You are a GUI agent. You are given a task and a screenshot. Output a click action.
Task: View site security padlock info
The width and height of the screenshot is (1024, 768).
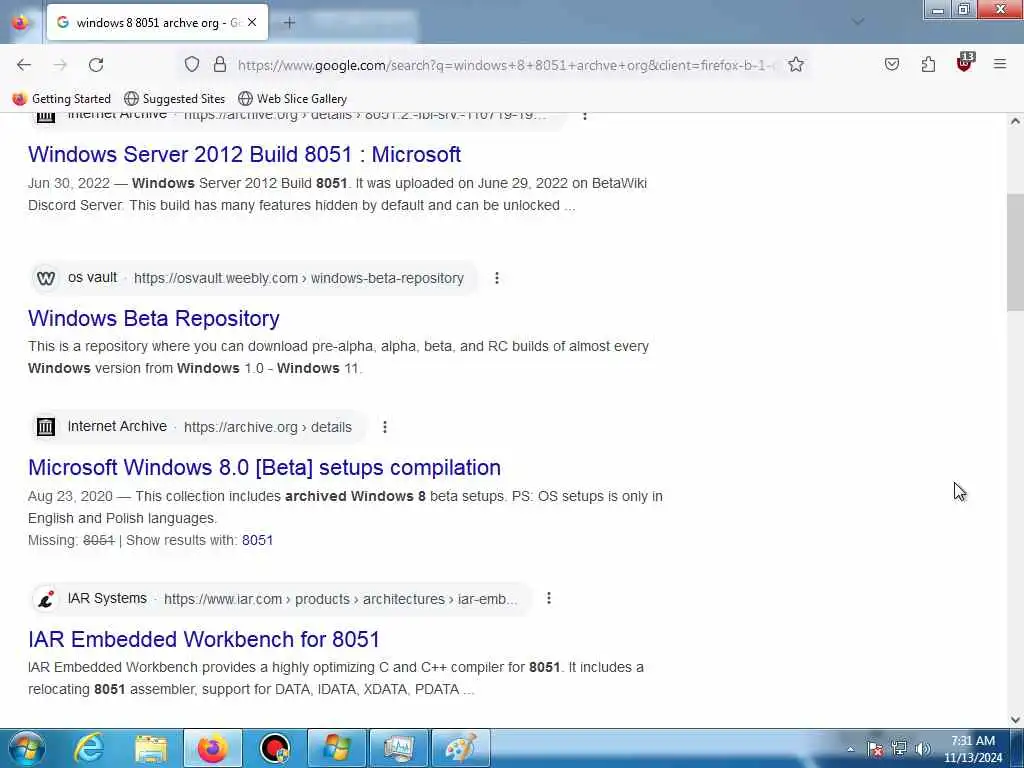220,64
